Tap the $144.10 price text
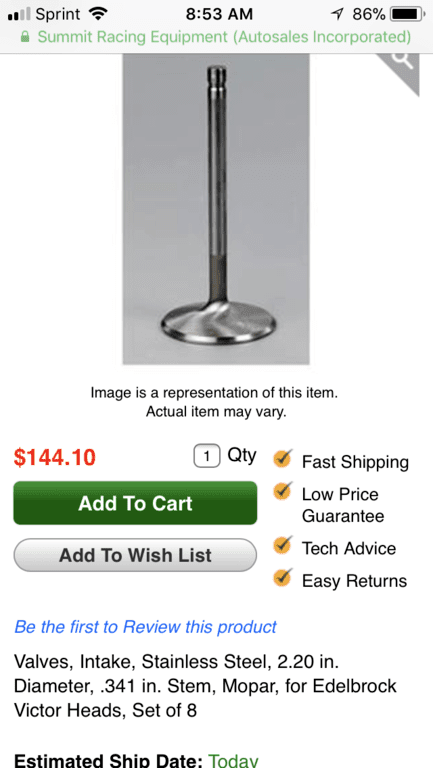The width and height of the screenshot is (433, 768). (x=55, y=457)
